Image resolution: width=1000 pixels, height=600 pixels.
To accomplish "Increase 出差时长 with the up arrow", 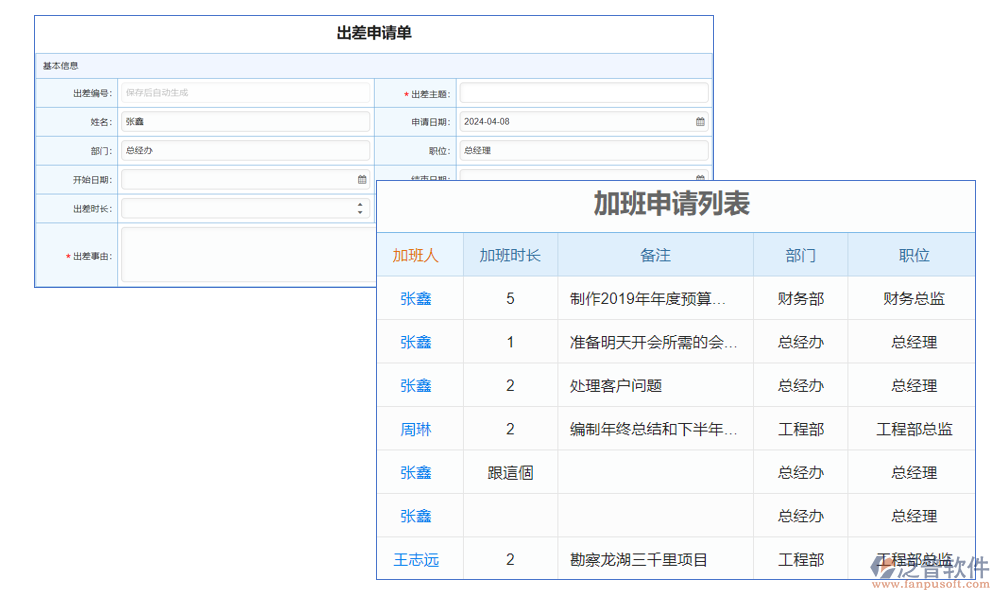I will [x=360, y=205].
